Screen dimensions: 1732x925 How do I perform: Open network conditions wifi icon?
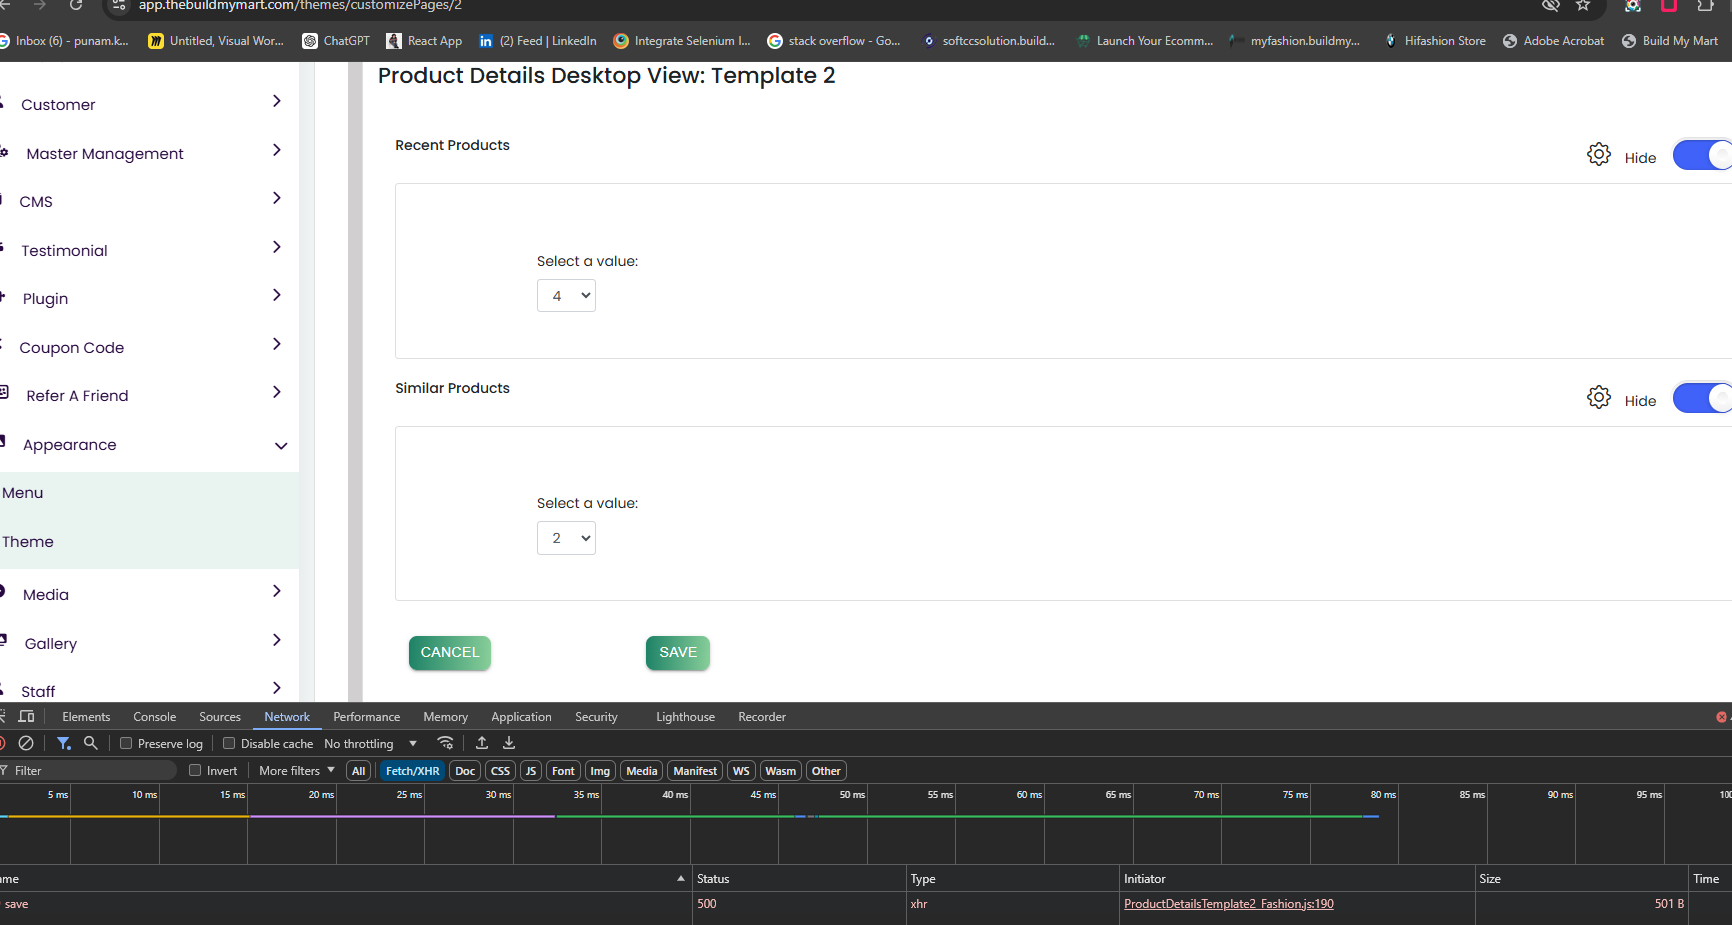[x=446, y=743]
